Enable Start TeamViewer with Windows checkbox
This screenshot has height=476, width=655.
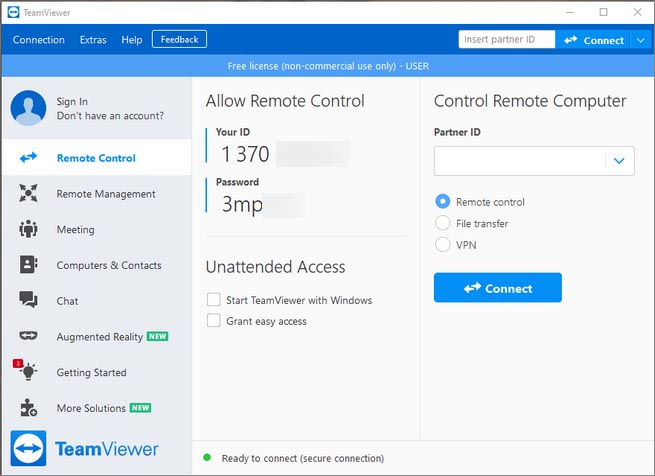coord(213,300)
